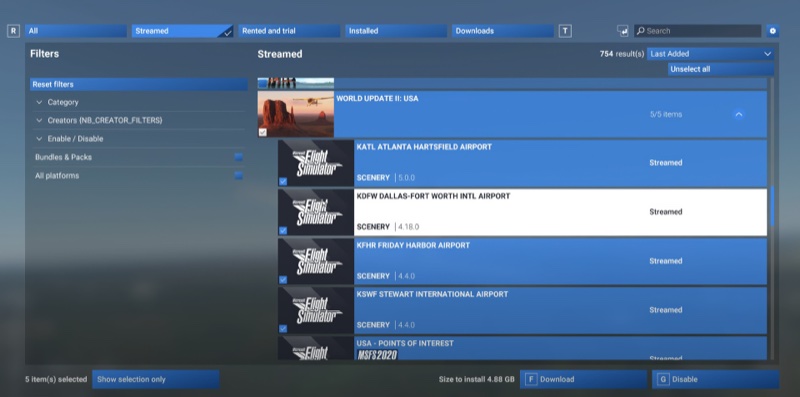Click the 5 item(s) selected label

pos(56,380)
